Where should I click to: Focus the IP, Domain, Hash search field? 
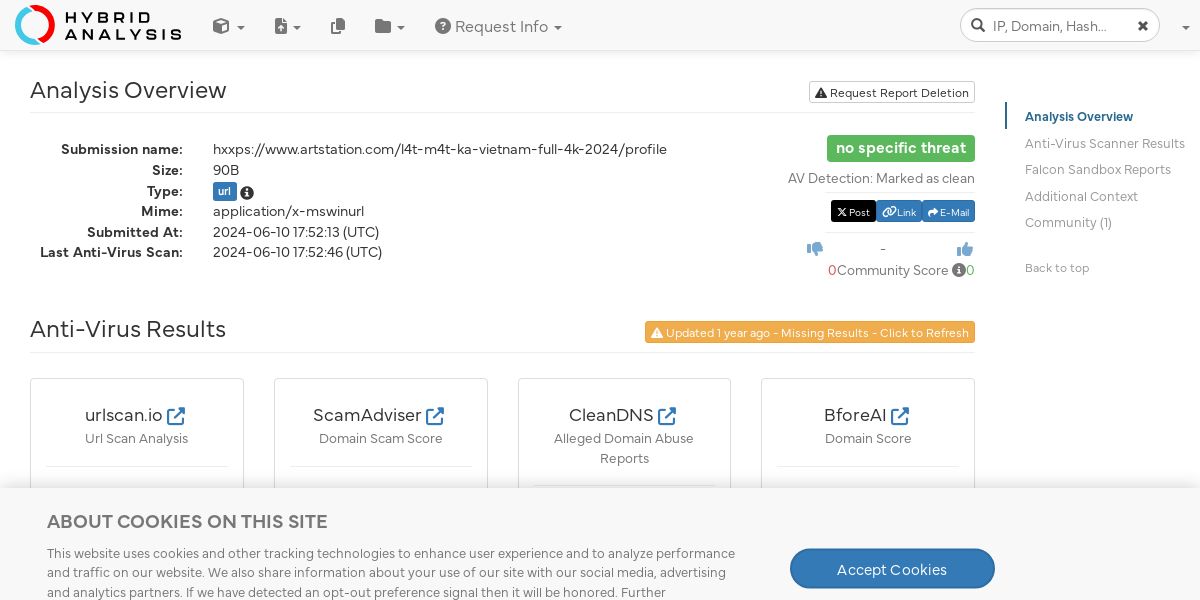pos(1055,26)
